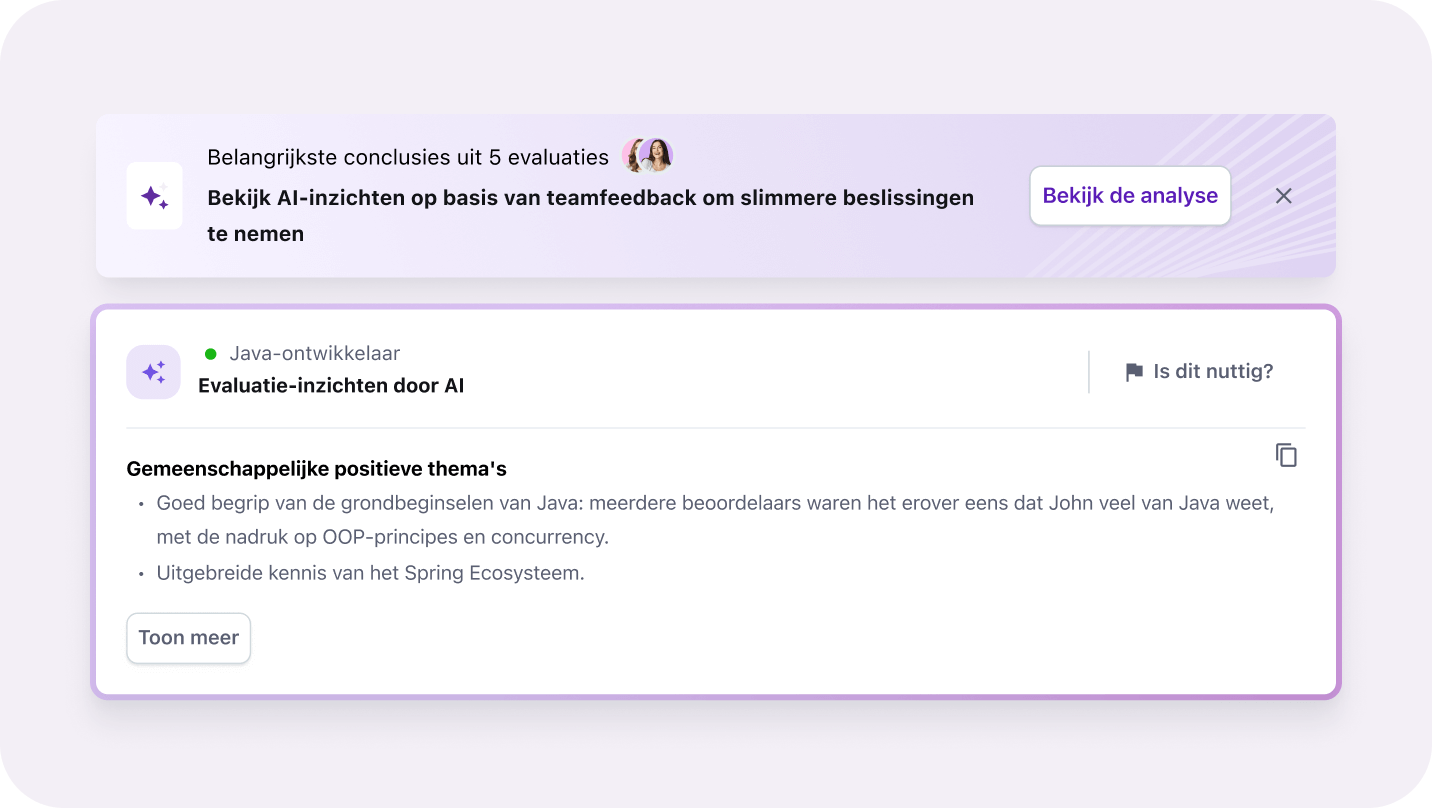Copy the insights with the copy icon

[x=1286, y=455]
